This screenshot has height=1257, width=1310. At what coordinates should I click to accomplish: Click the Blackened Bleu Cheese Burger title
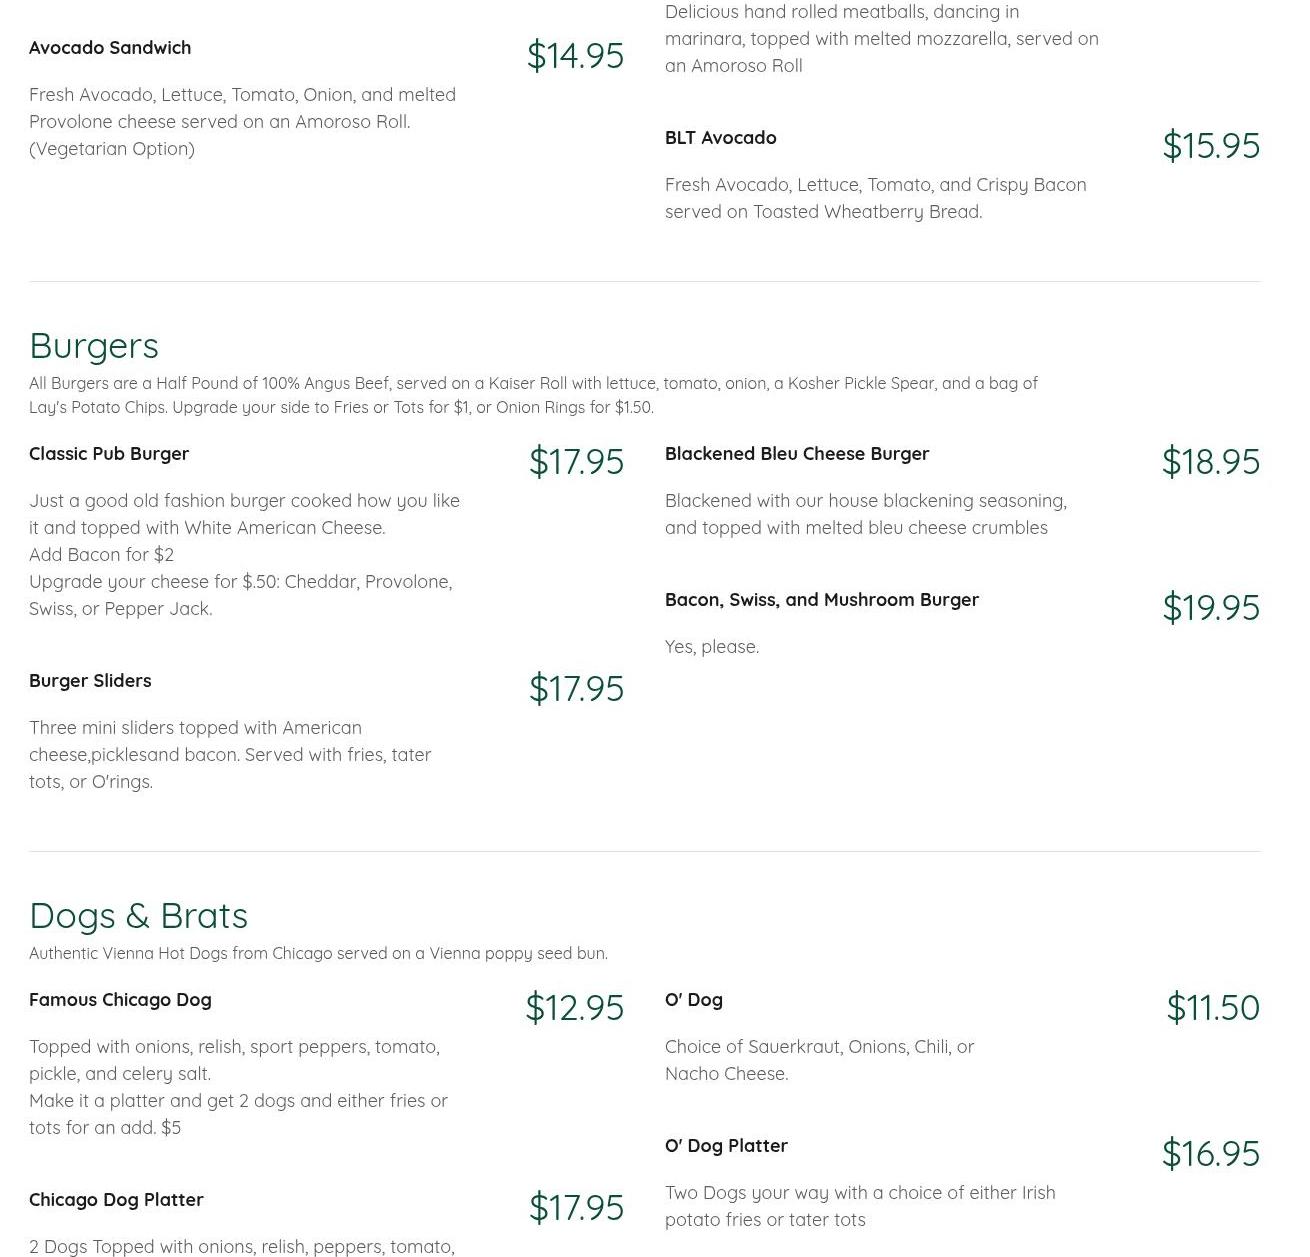[x=797, y=454]
